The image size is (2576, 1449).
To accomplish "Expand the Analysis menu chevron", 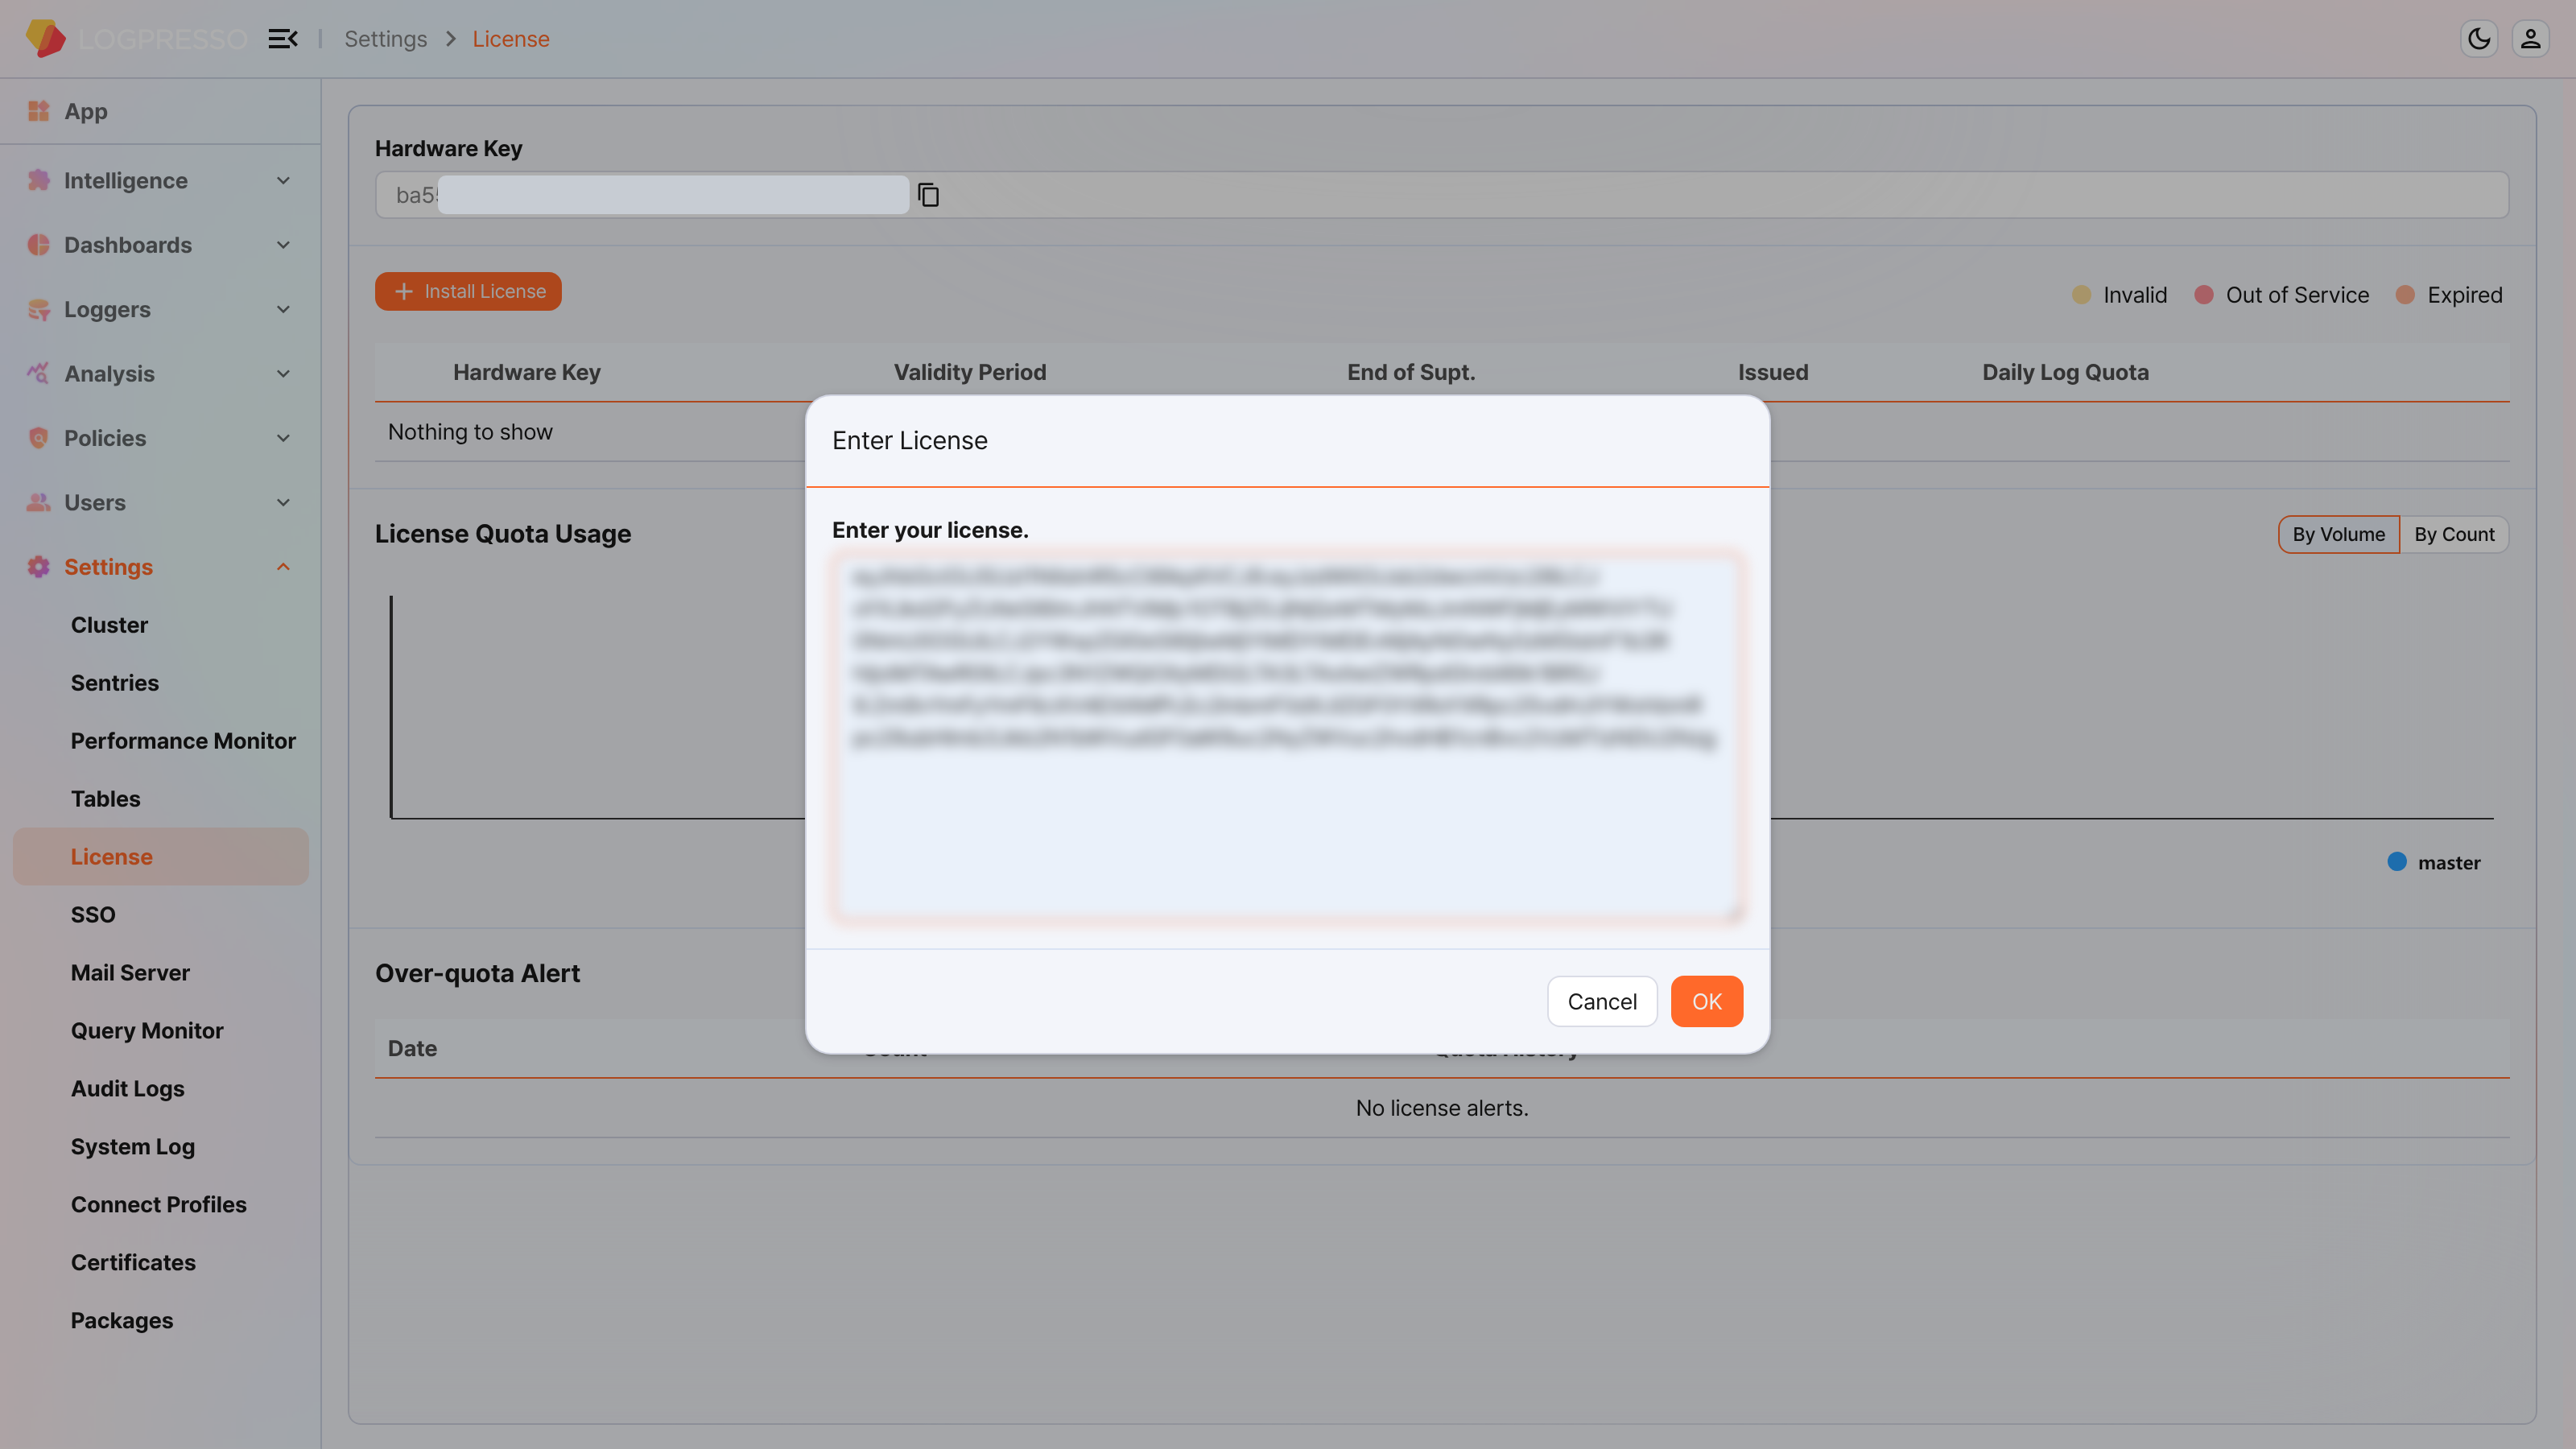I will pyautogui.click(x=283, y=374).
